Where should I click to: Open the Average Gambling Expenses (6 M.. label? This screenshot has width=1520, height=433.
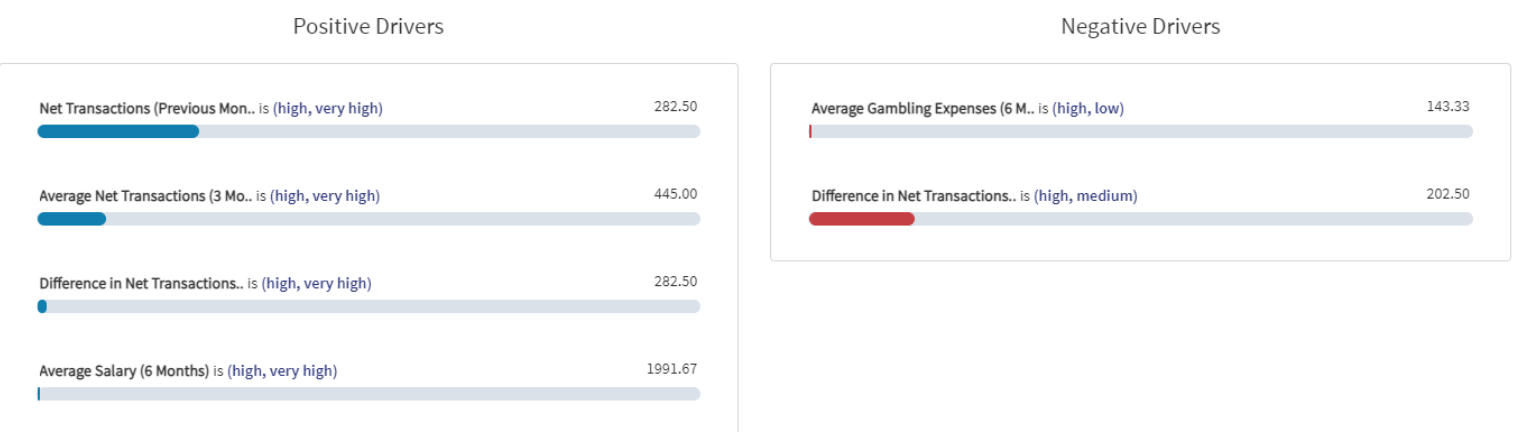[922, 108]
